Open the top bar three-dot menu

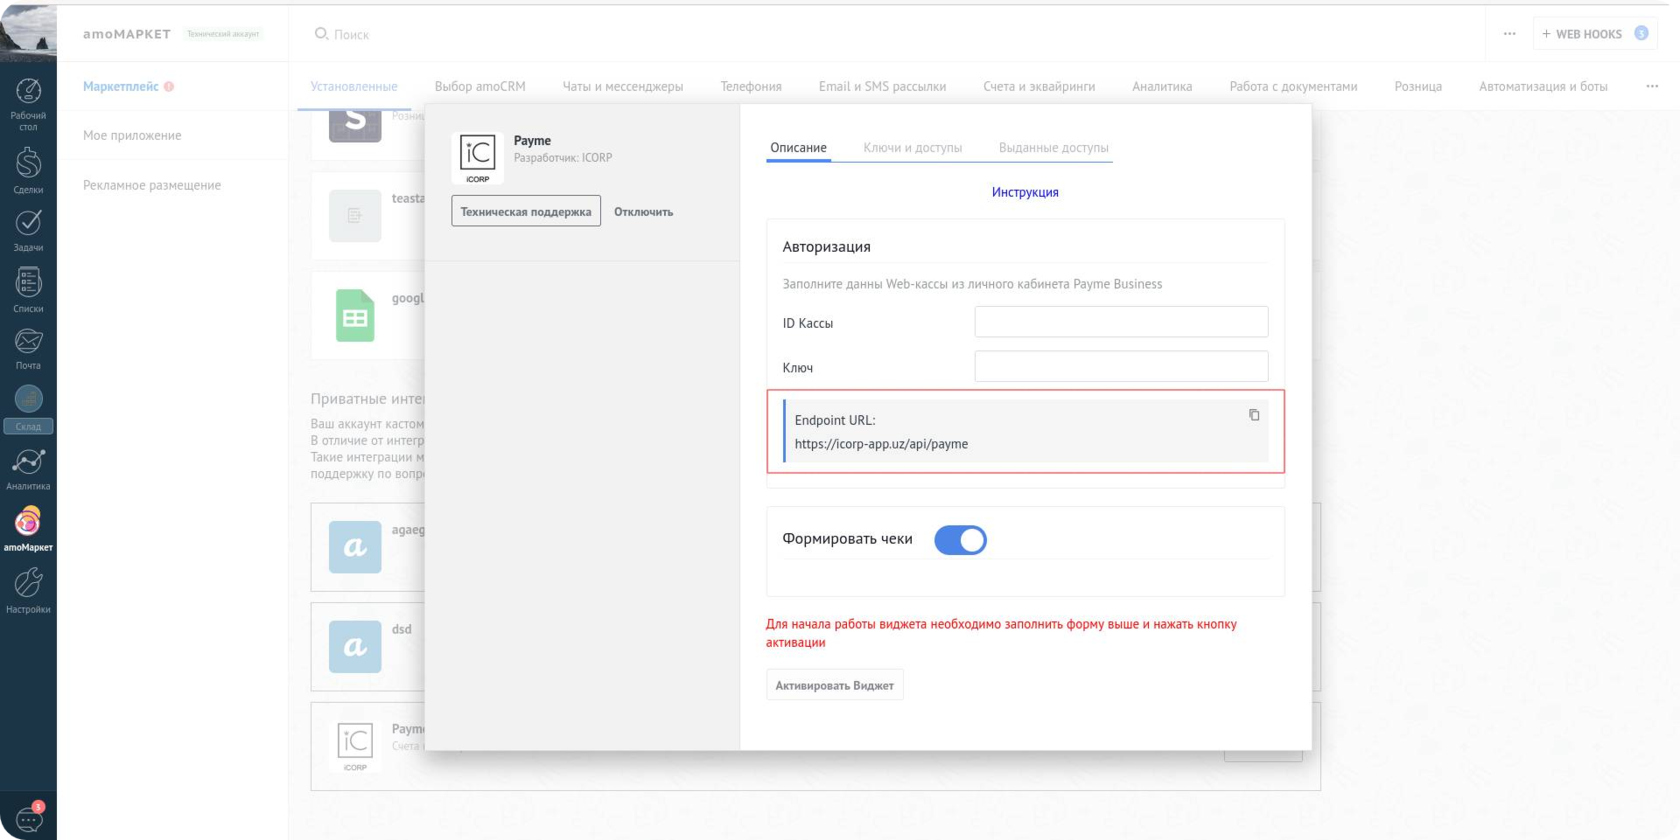click(x=1509, y=34)
